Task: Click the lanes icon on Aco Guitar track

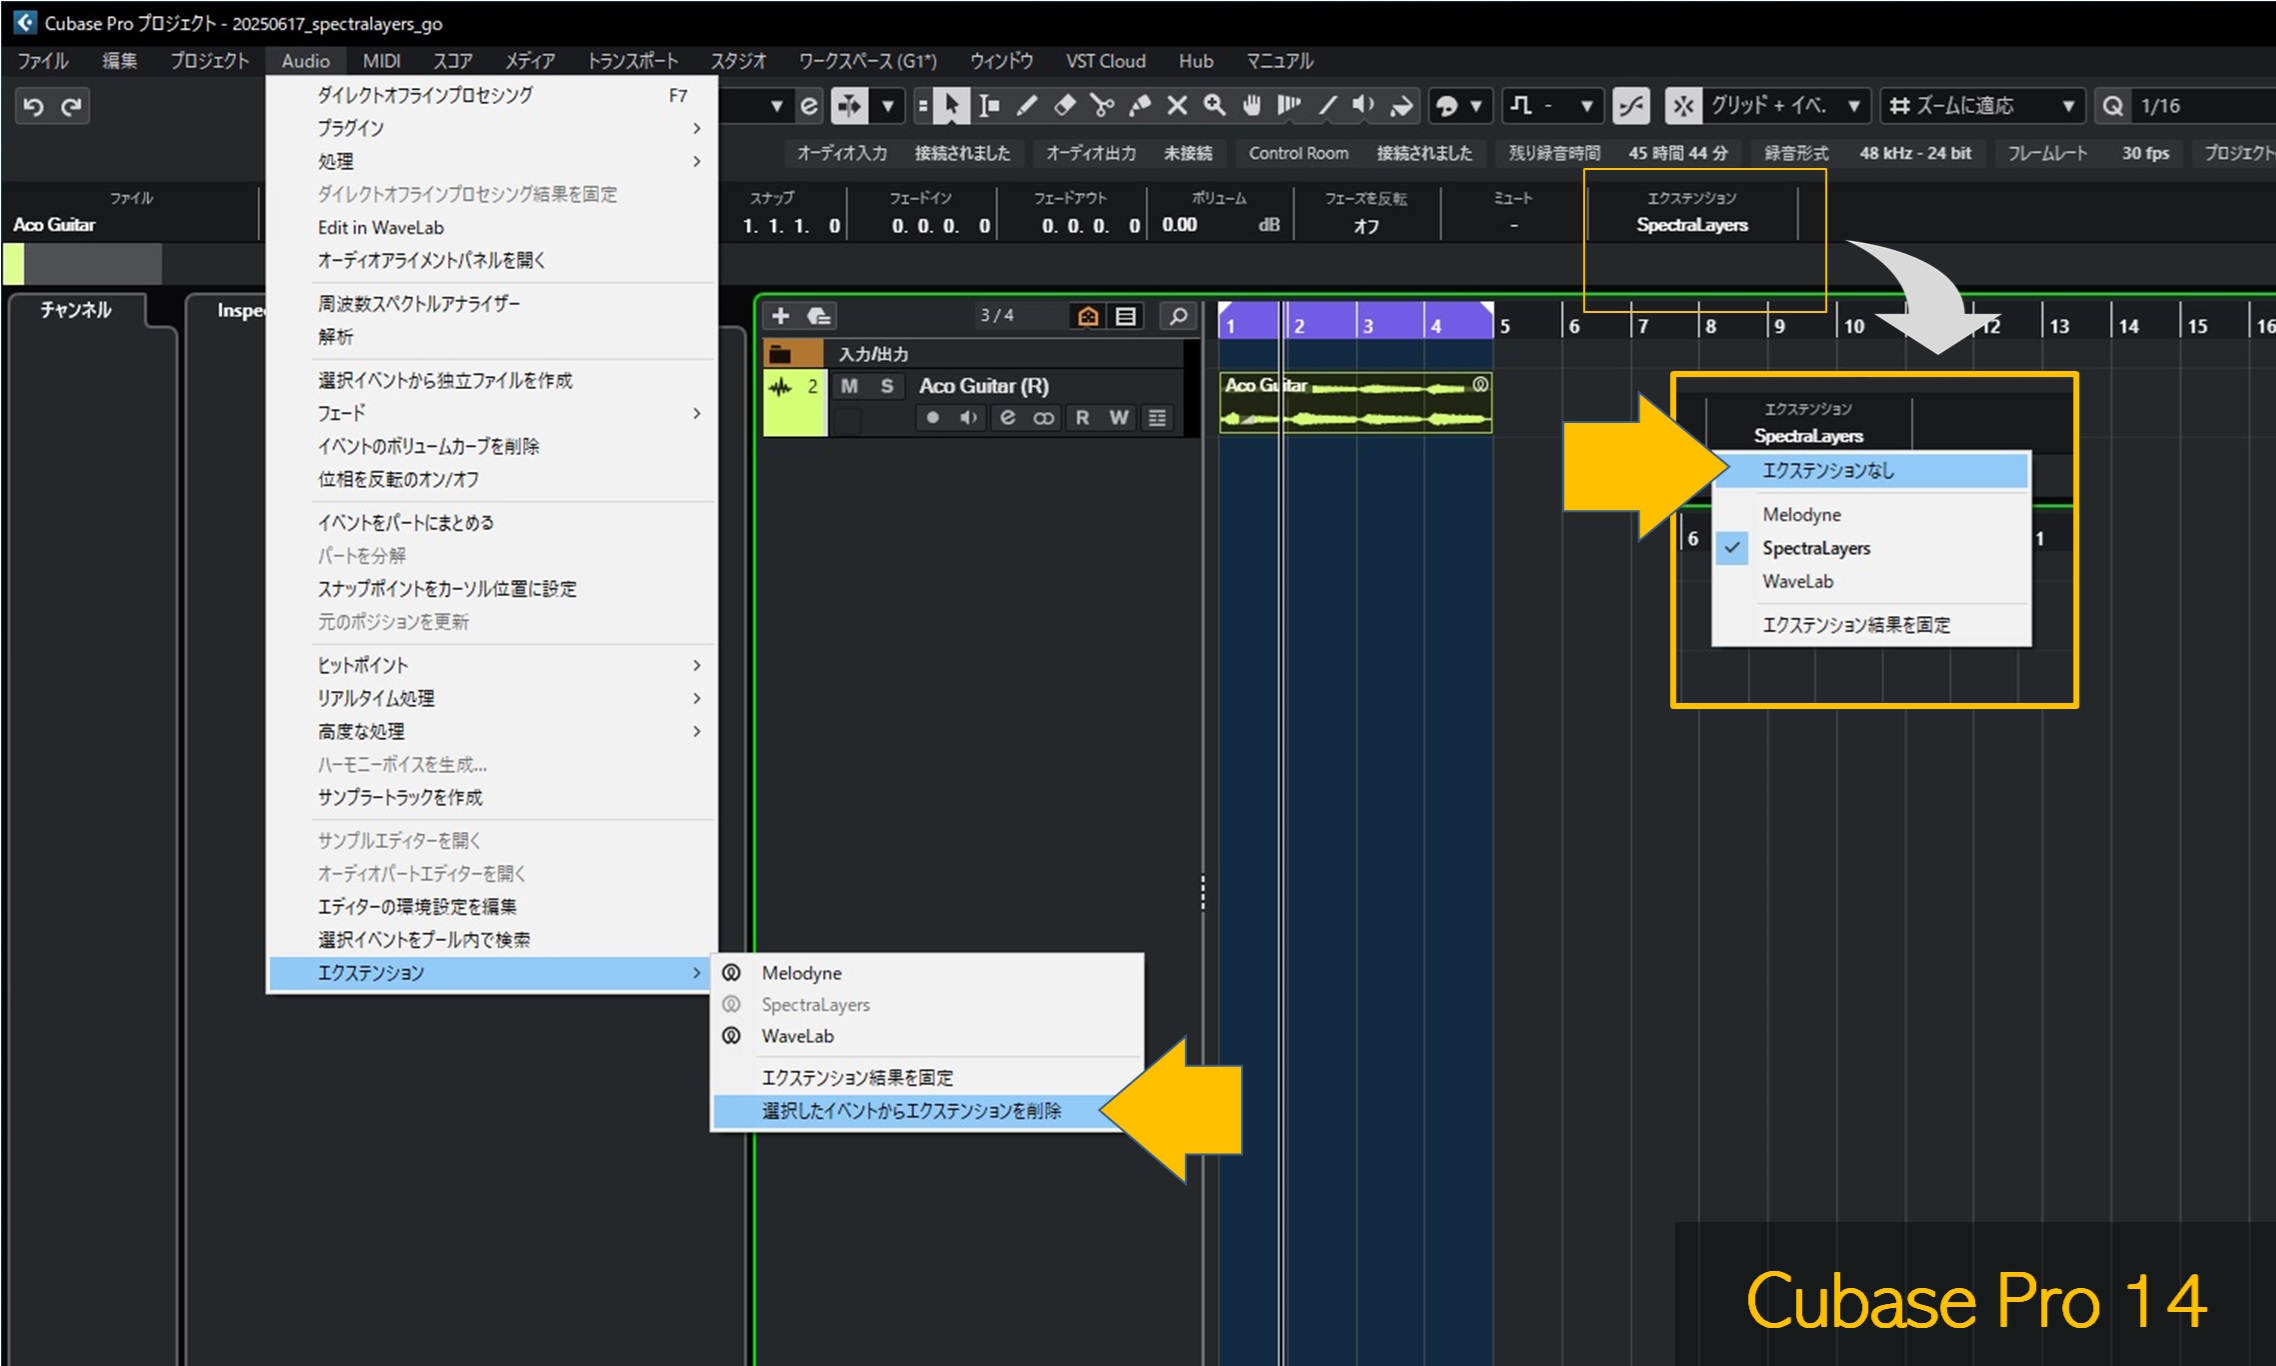Action: click(x=1157, y=418)
